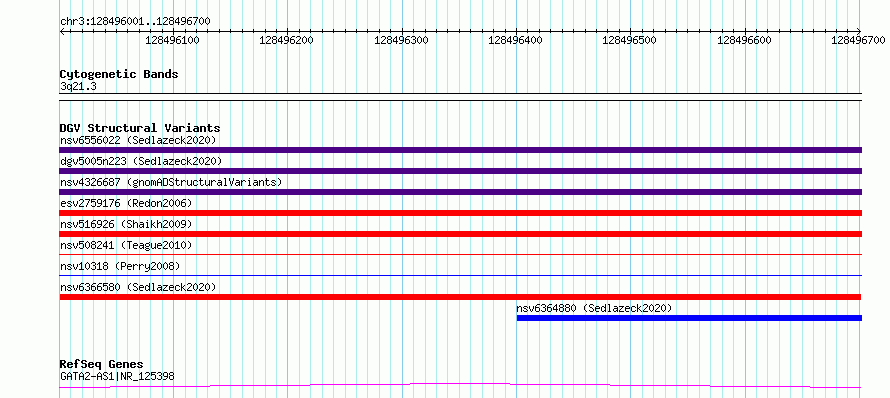The image size is (890, 398).
Task: Click the red bar for nsv6366580
Action: tap(460, 297)
